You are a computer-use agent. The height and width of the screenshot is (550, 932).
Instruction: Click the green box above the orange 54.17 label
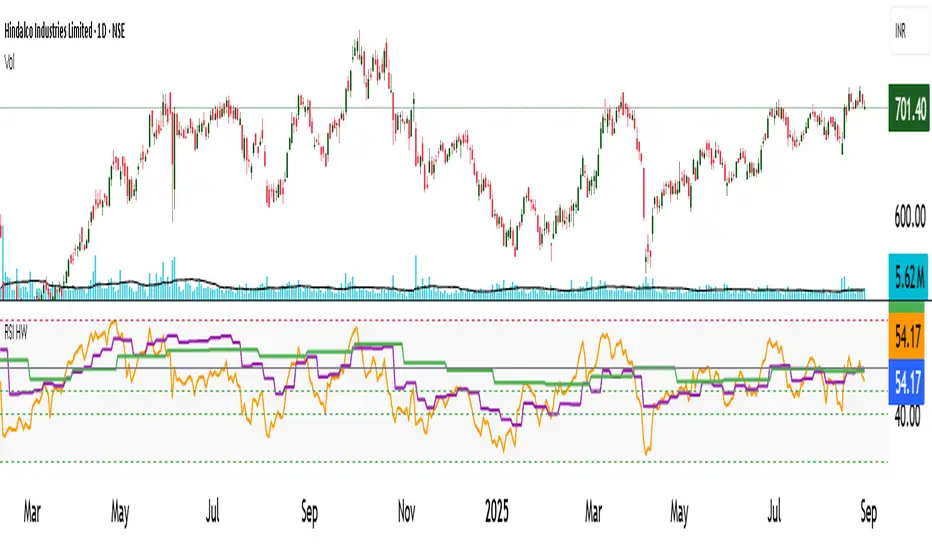coord(907,307)
